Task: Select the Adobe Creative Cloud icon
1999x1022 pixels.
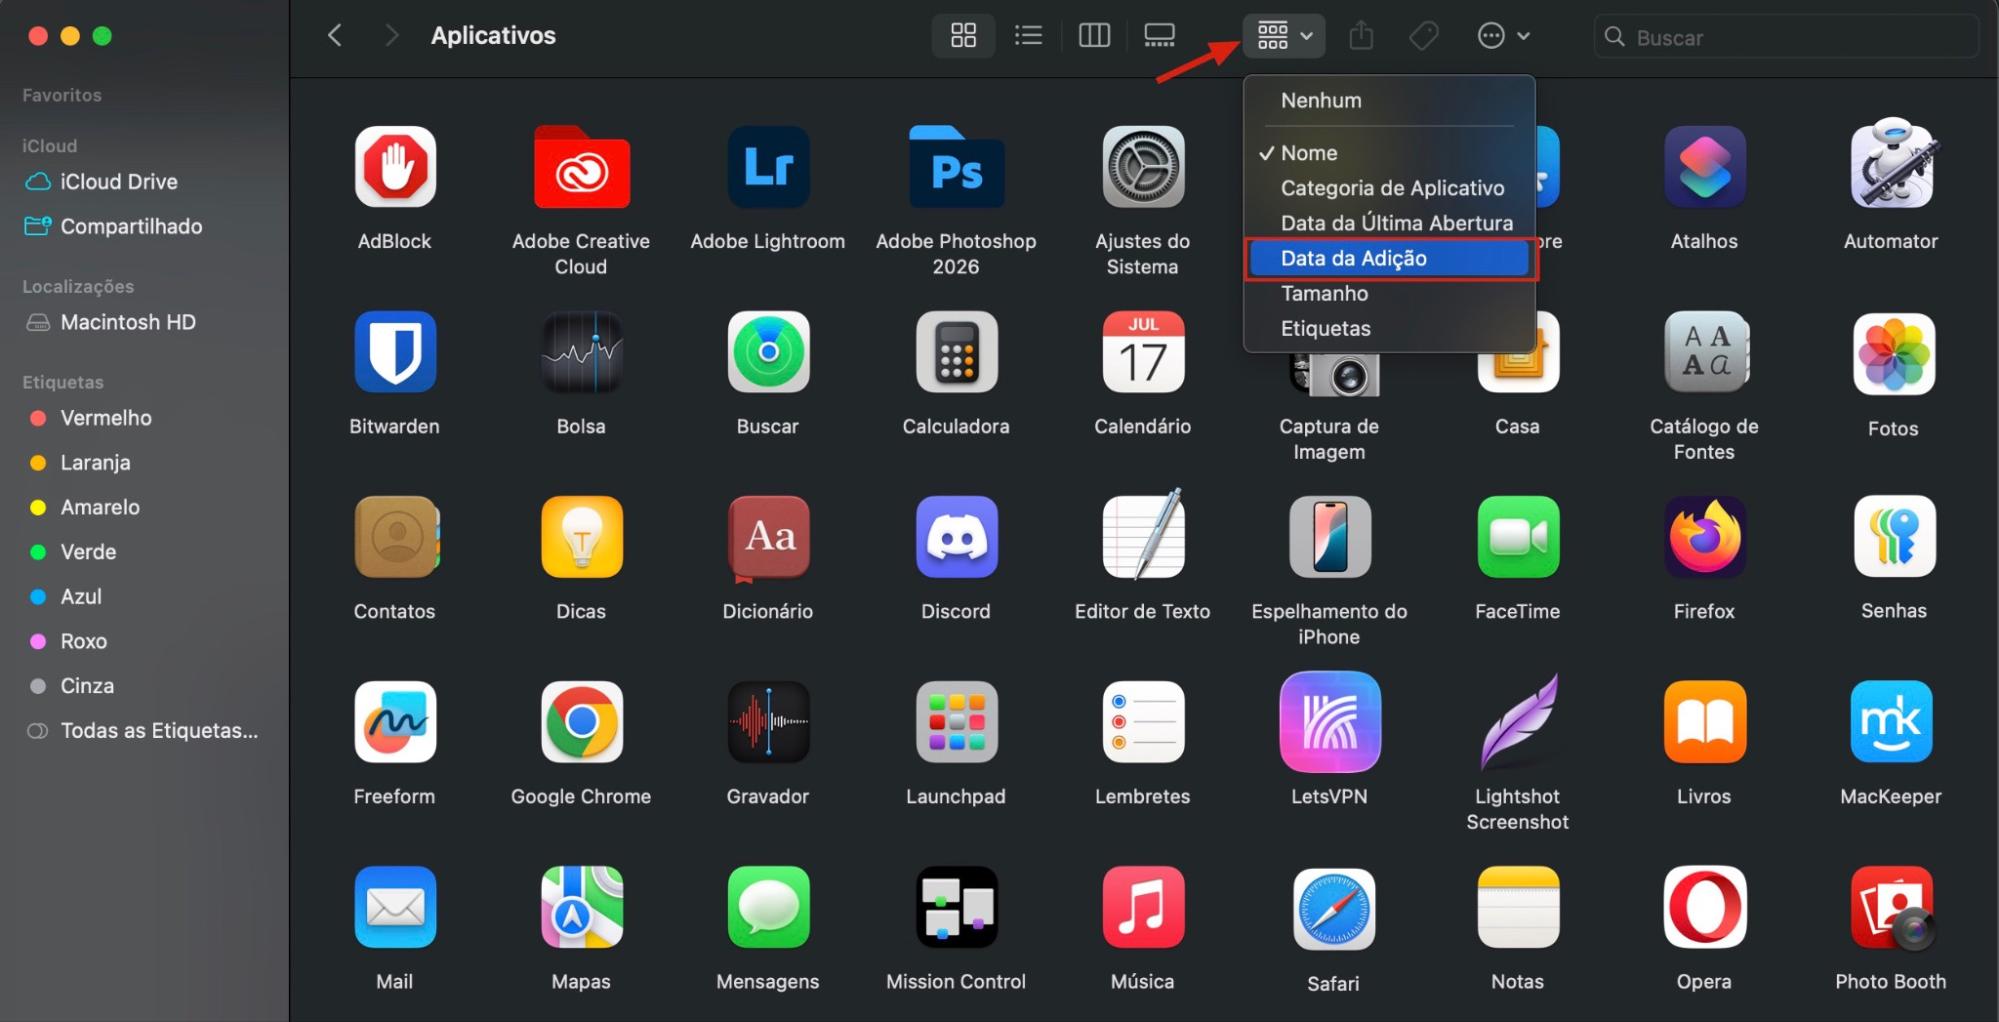Action: click(x=581, y=166)
